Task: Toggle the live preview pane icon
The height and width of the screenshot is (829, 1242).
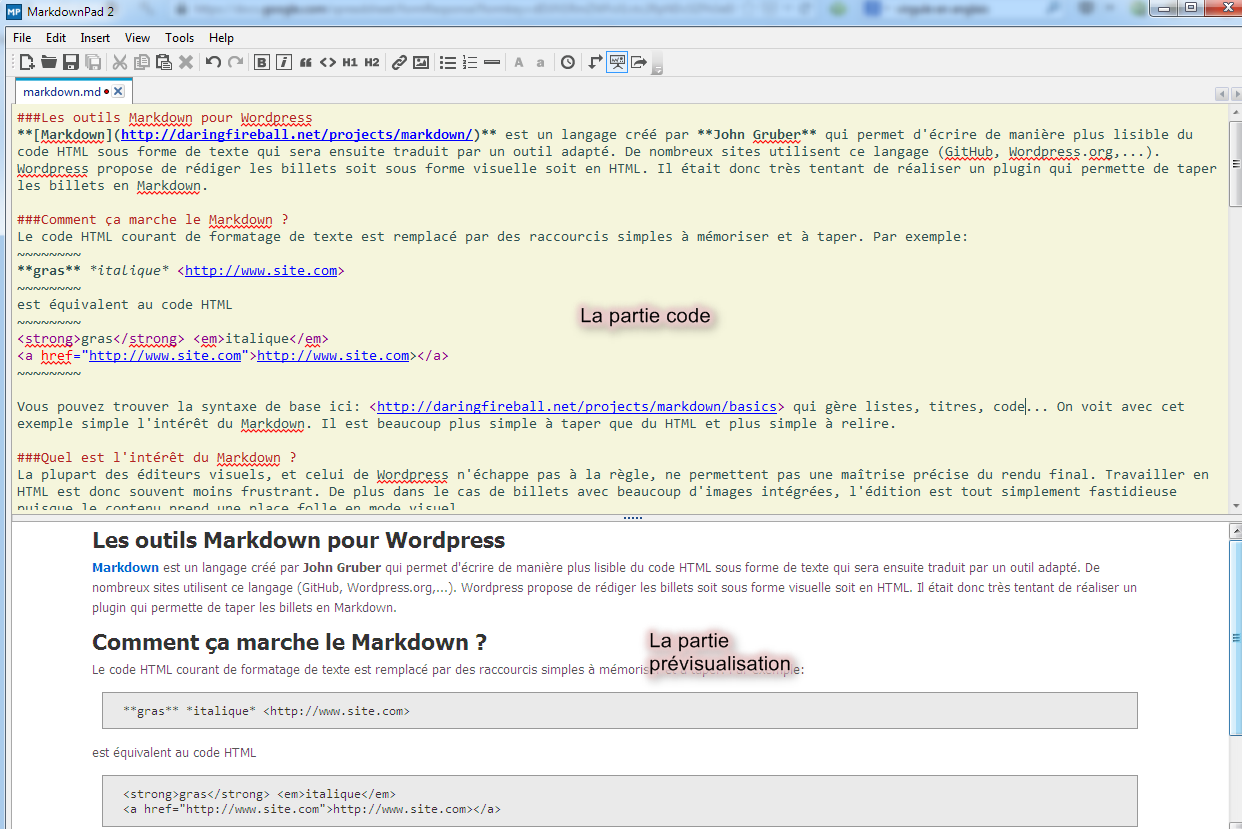Action: click(x=617, y=62)
